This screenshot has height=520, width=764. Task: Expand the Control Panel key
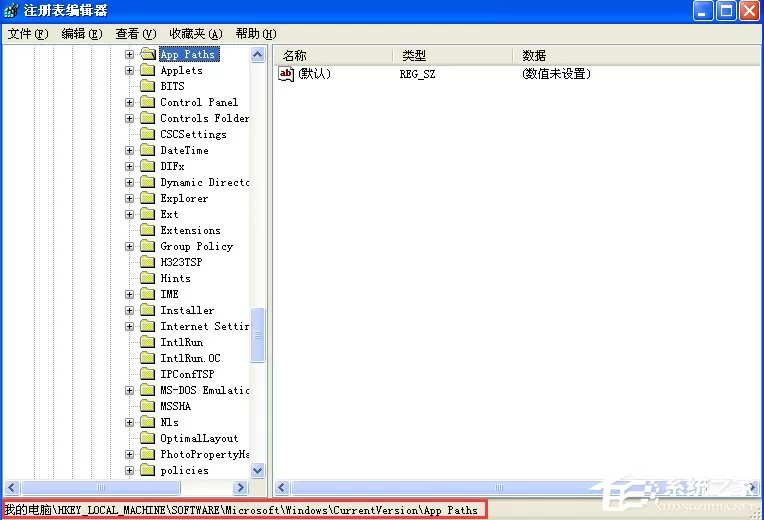click(x=129, y=102)
